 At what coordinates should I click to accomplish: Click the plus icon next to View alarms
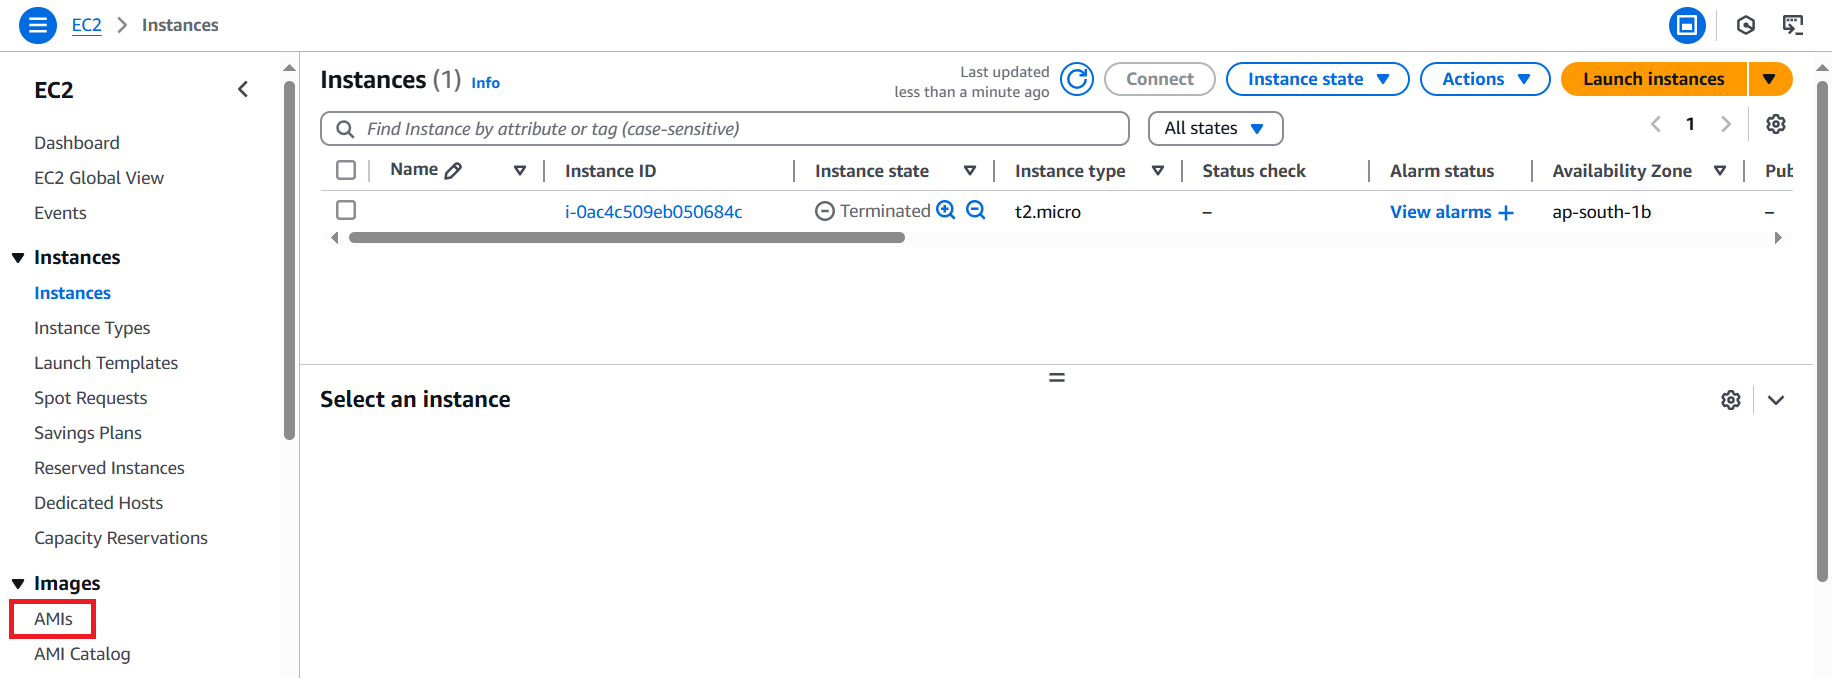pyautogui.click(x=1506, y=213)
